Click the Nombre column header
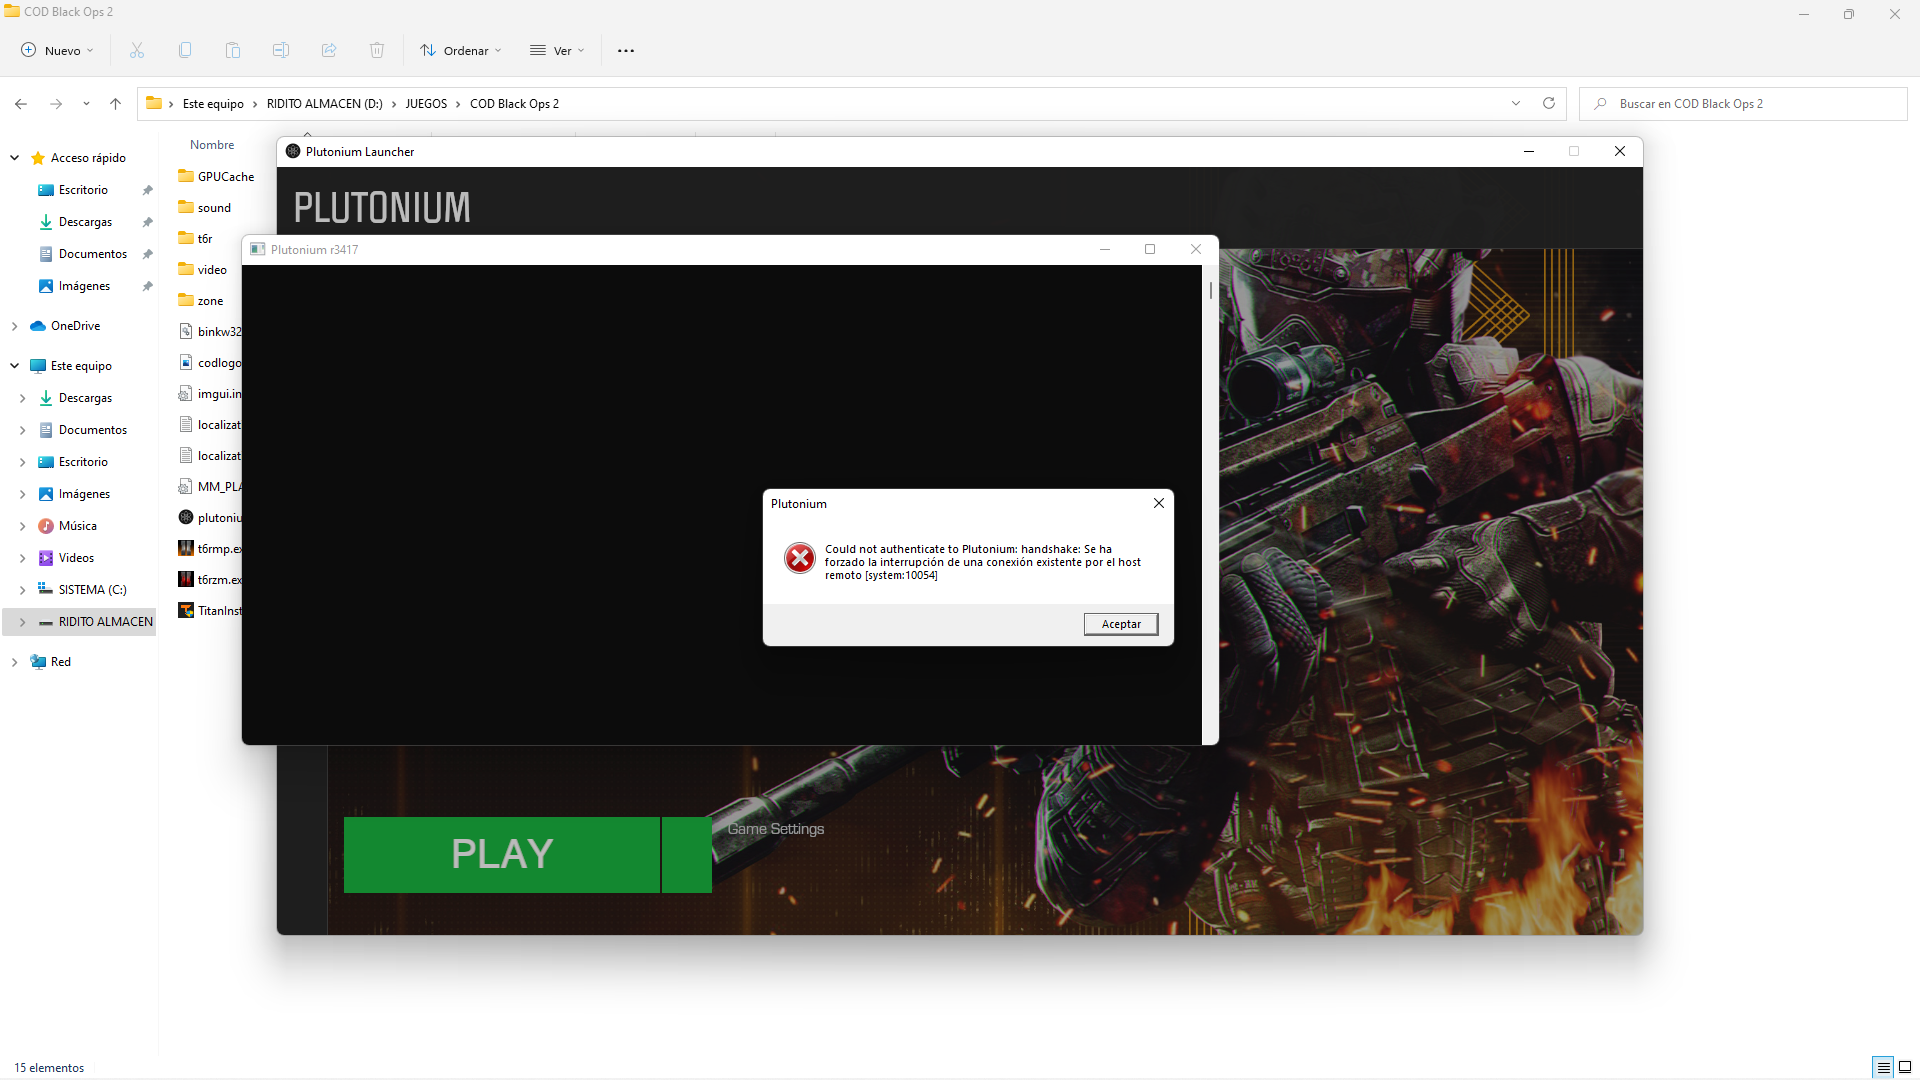The image size is (1920, 1080). point(212,145)
